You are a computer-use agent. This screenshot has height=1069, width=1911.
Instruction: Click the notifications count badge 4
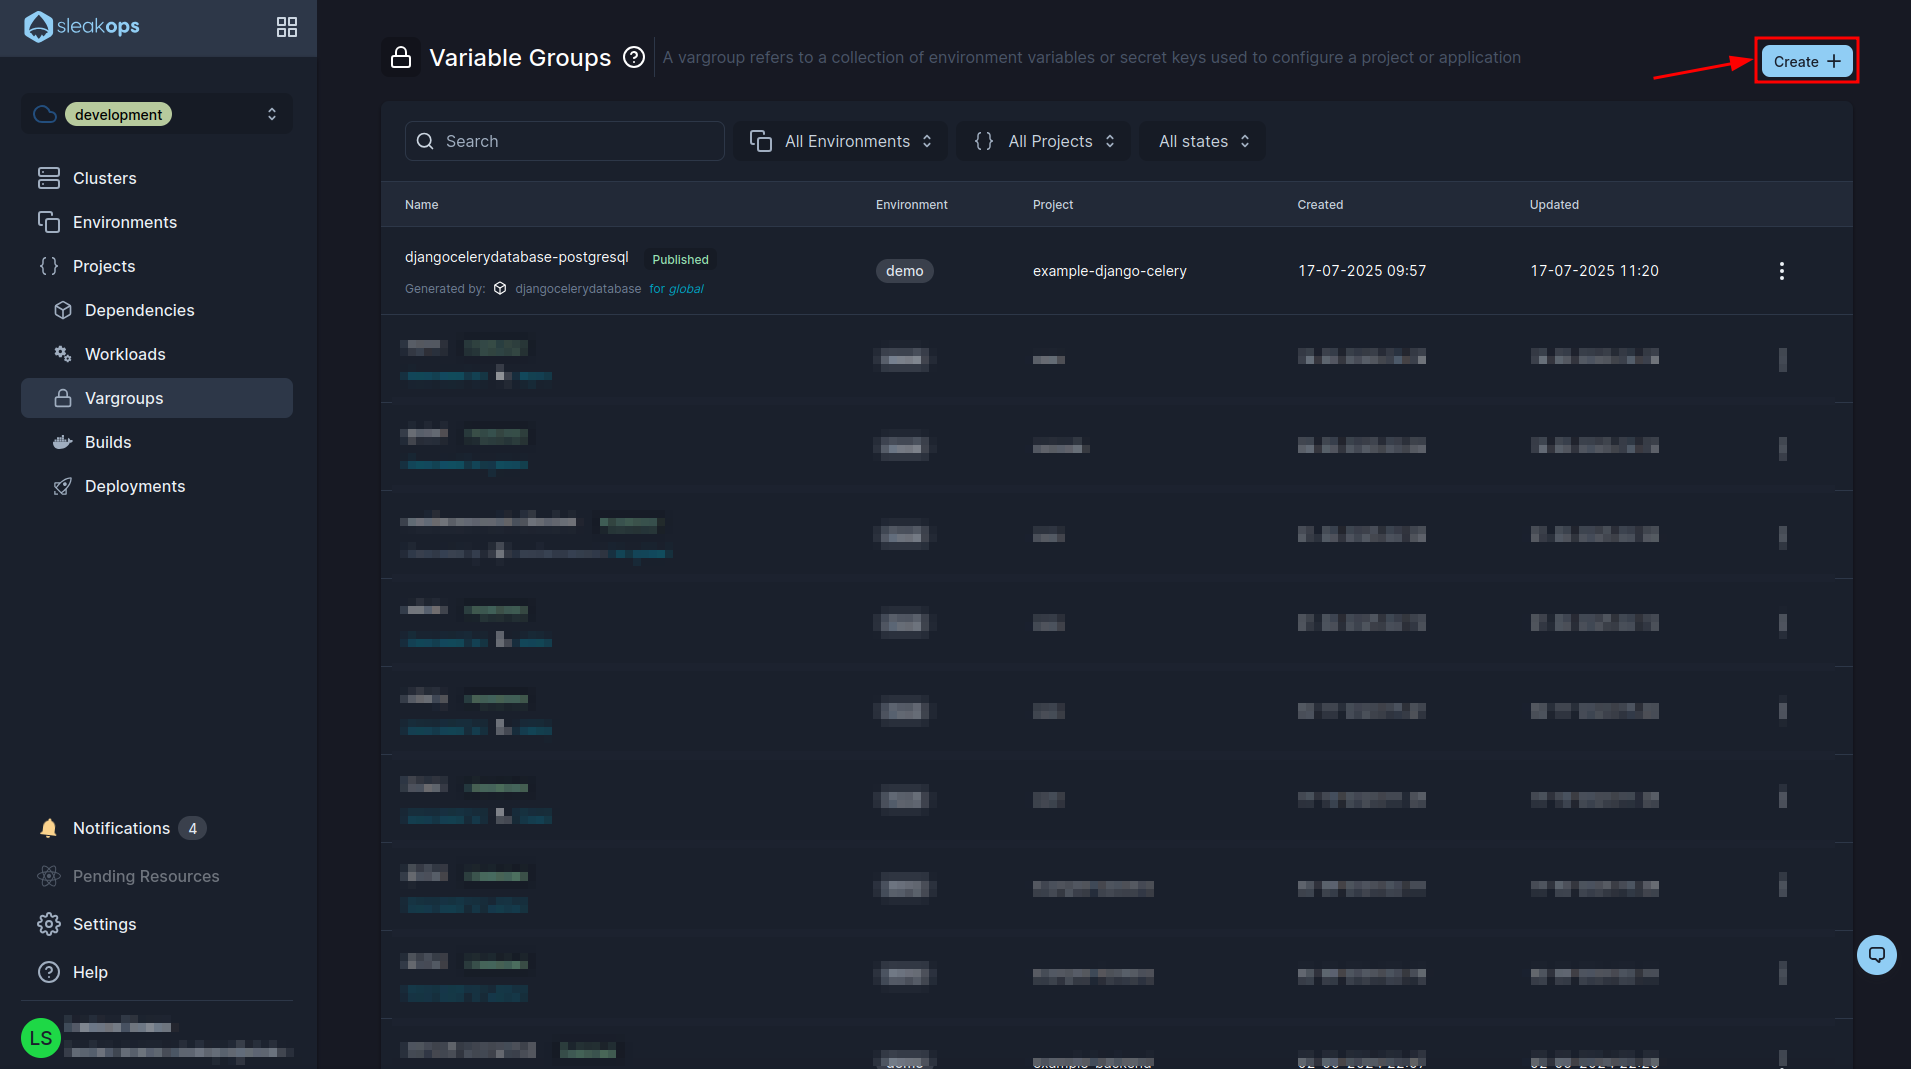click(192, 828)
